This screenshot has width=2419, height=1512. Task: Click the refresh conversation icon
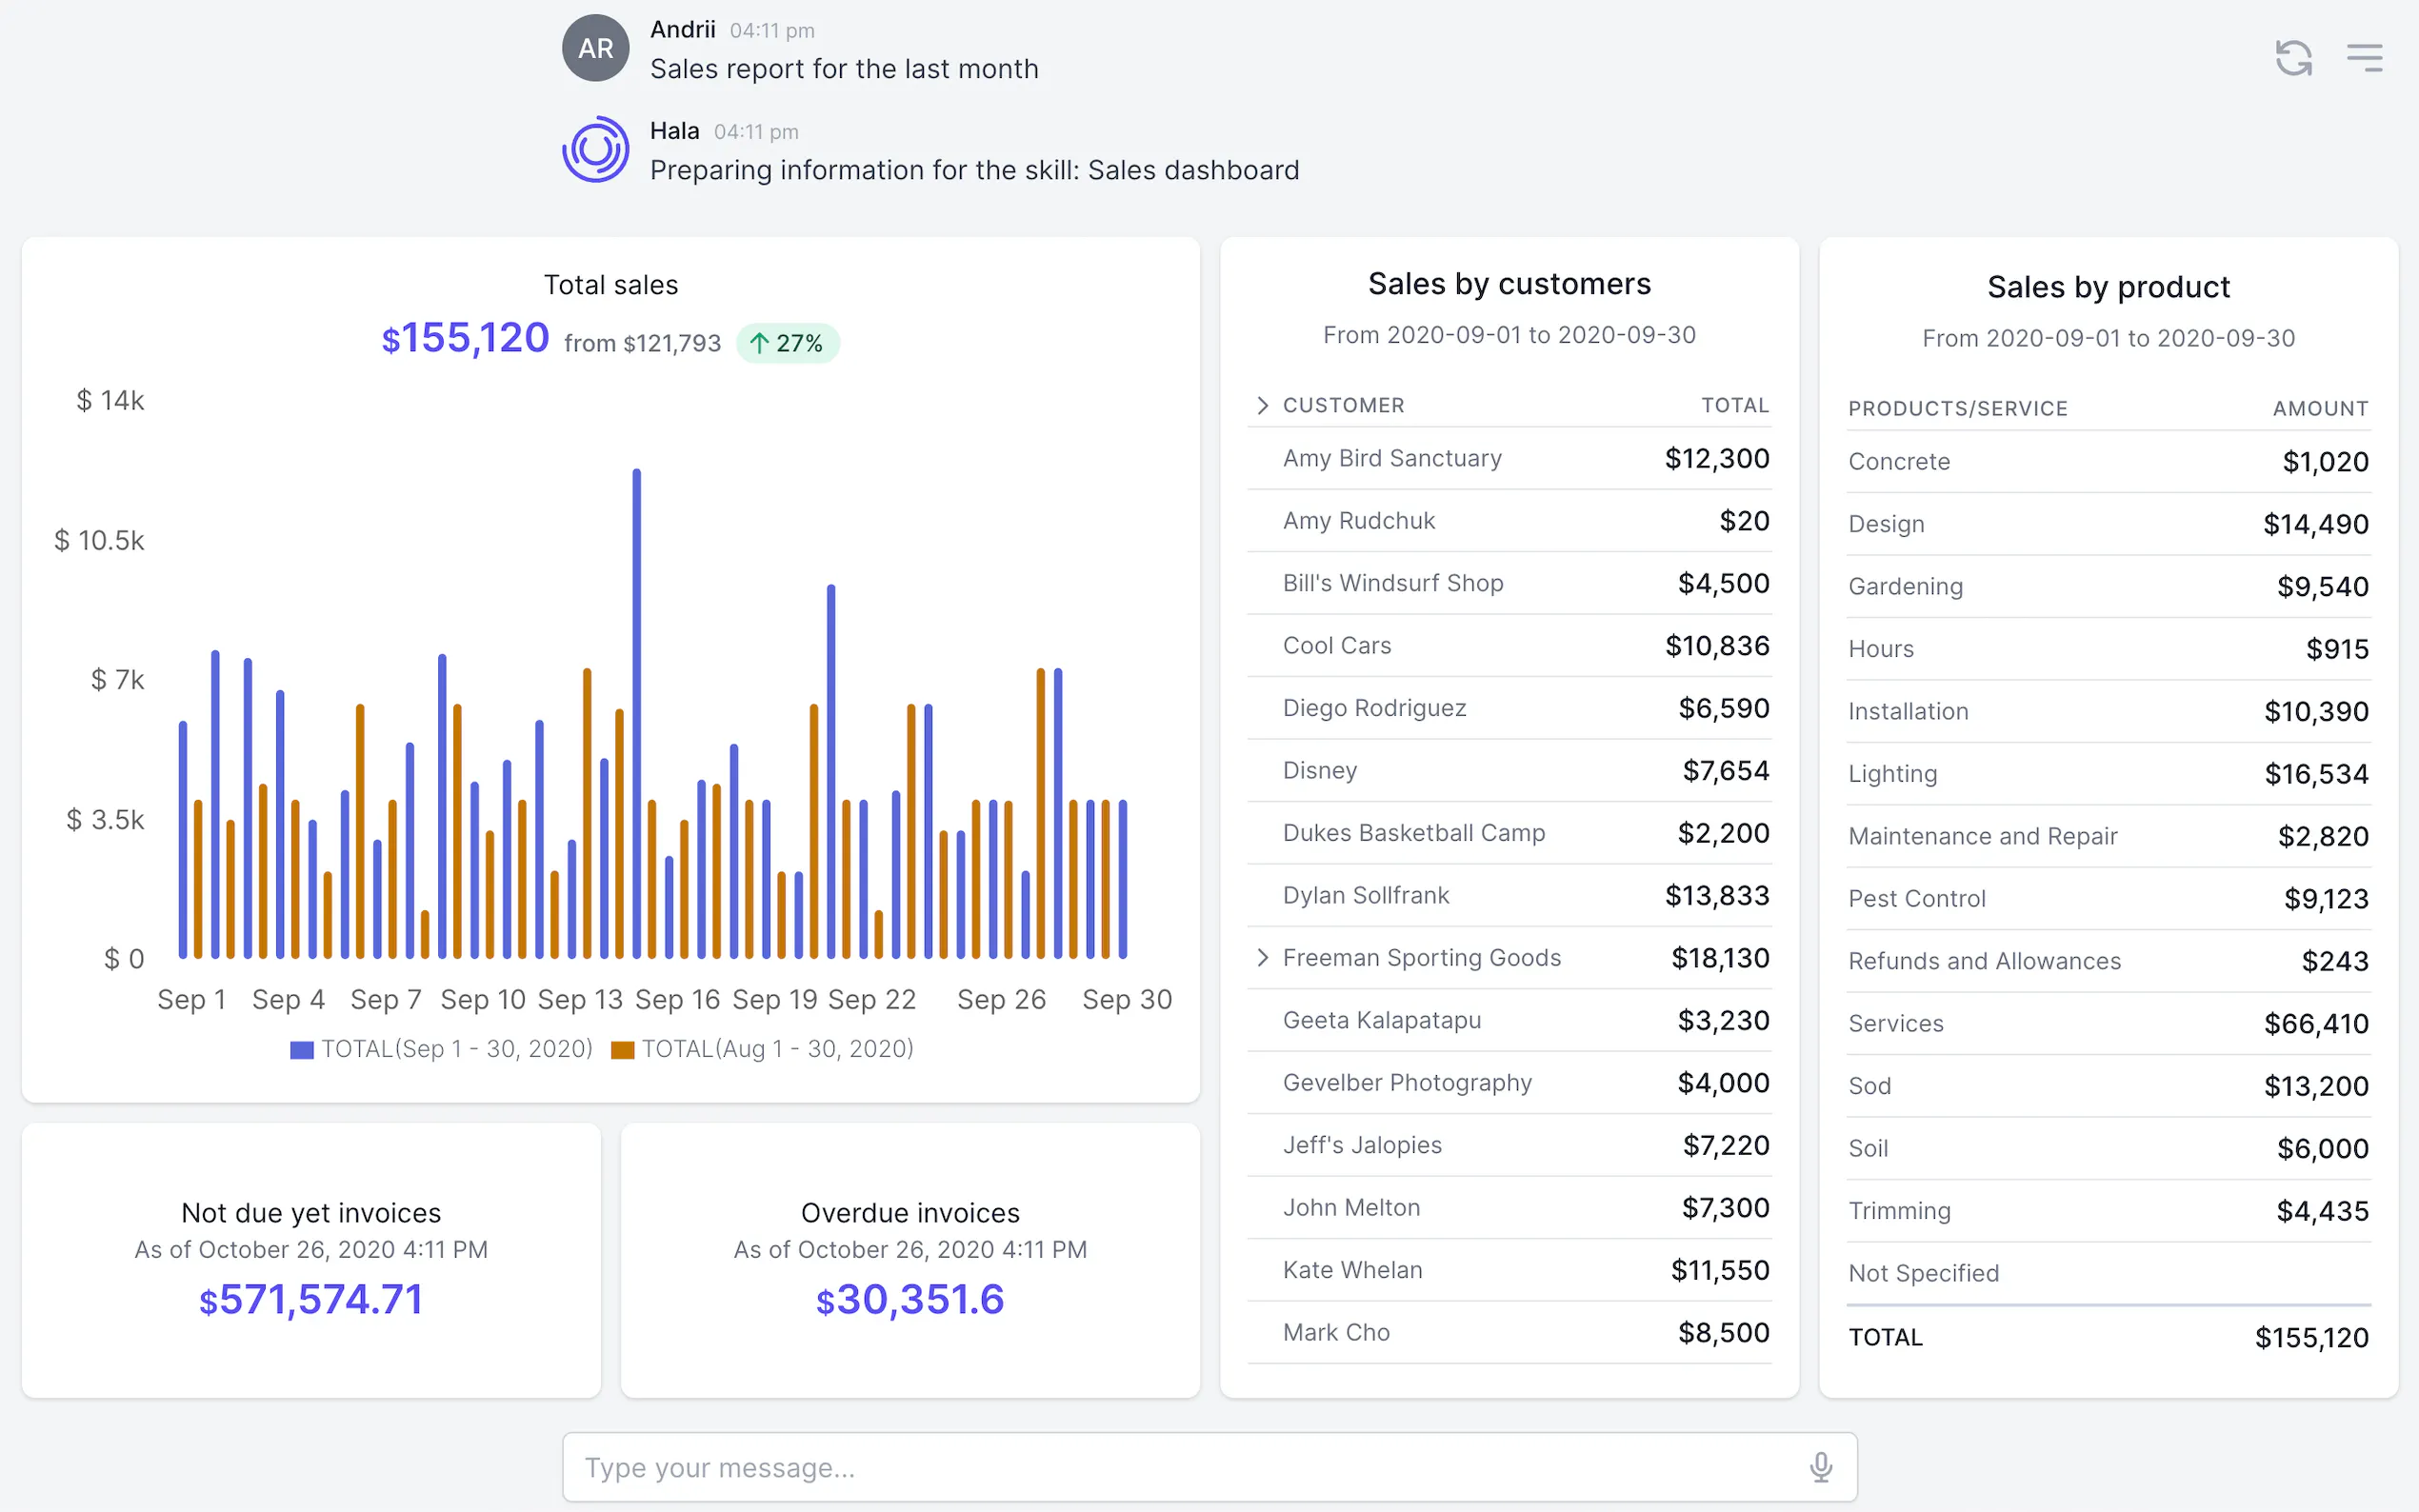click(2293, 58)
